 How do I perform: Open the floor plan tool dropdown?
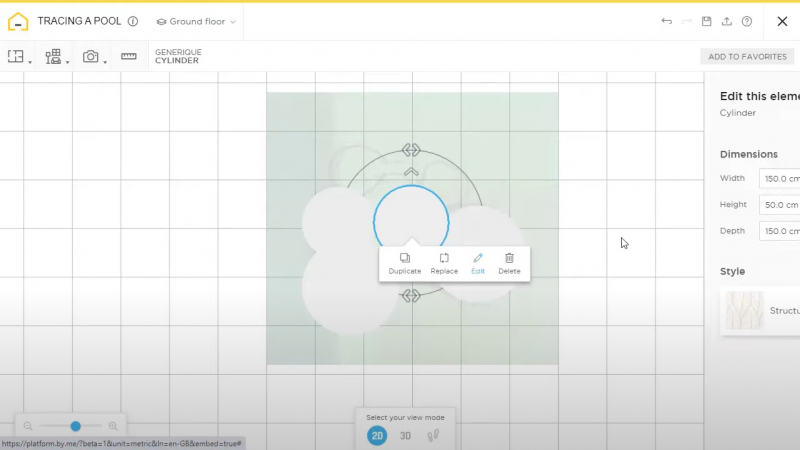[x=18, y=57]
